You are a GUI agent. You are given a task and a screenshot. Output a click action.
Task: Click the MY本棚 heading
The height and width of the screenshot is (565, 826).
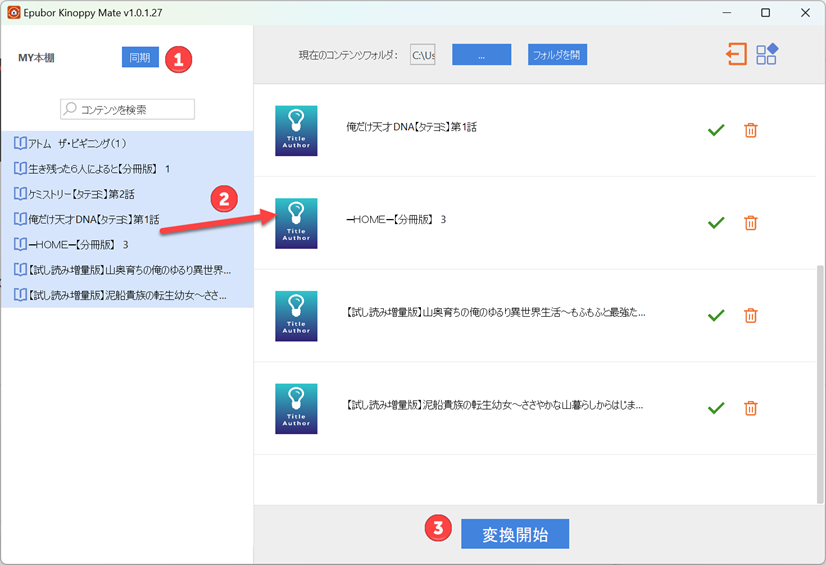(36, 57)
